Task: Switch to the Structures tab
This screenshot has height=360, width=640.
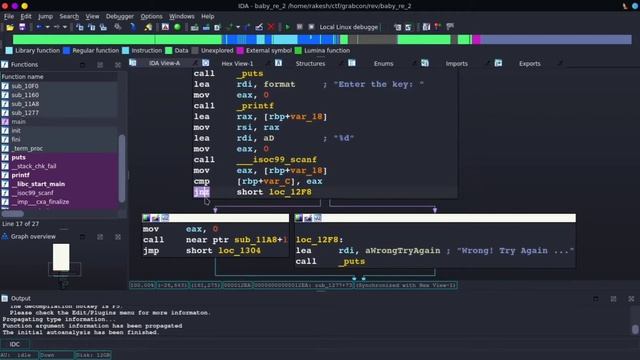Action: click(310, 63)
